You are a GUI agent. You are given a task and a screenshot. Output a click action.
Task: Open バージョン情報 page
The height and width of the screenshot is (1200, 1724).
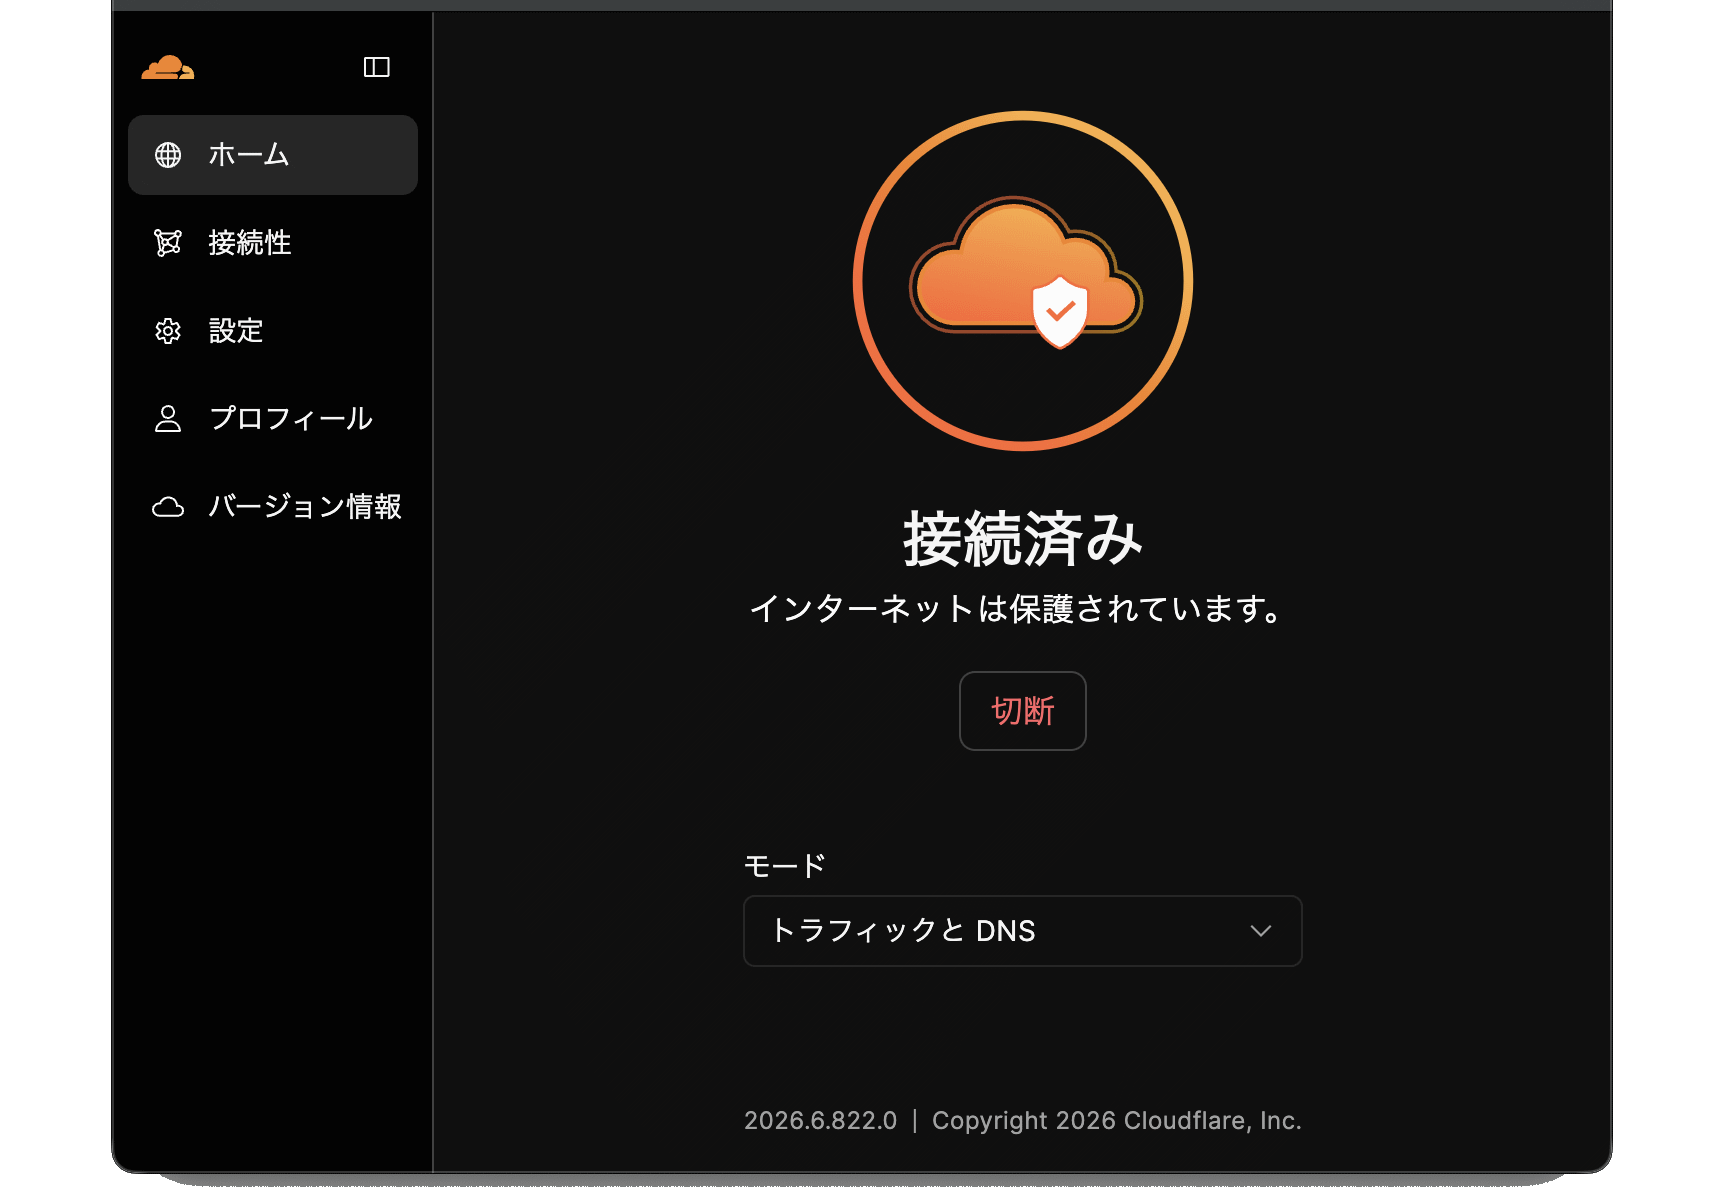tap(273, 507)
